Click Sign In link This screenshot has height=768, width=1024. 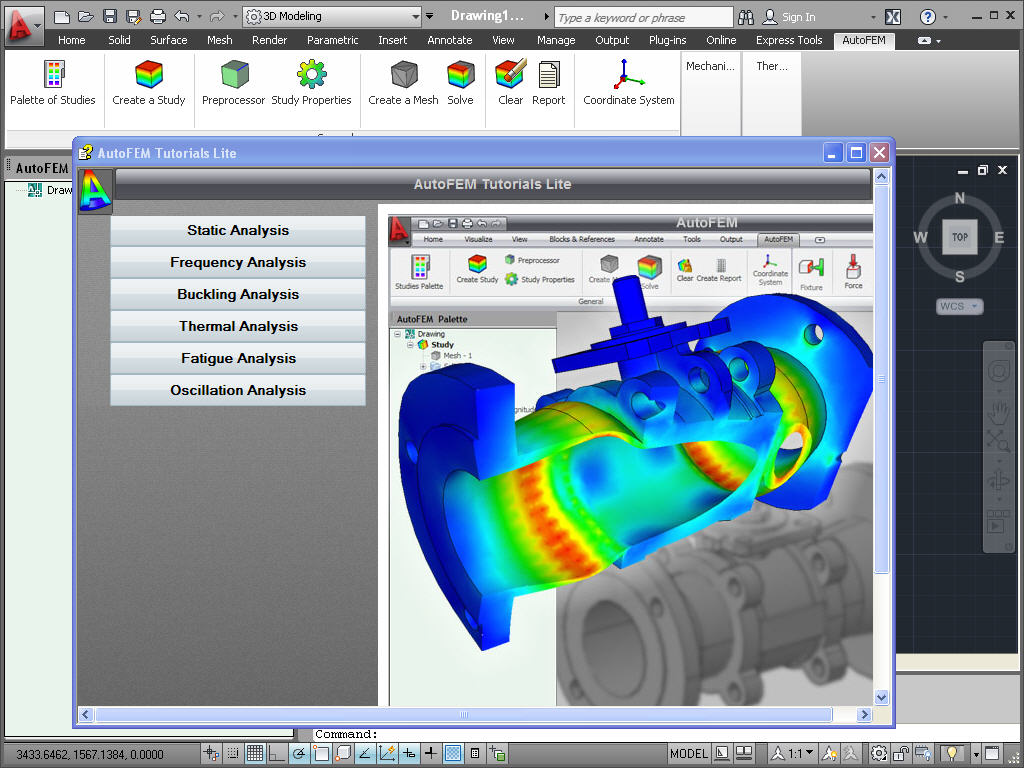click(798, 18)
